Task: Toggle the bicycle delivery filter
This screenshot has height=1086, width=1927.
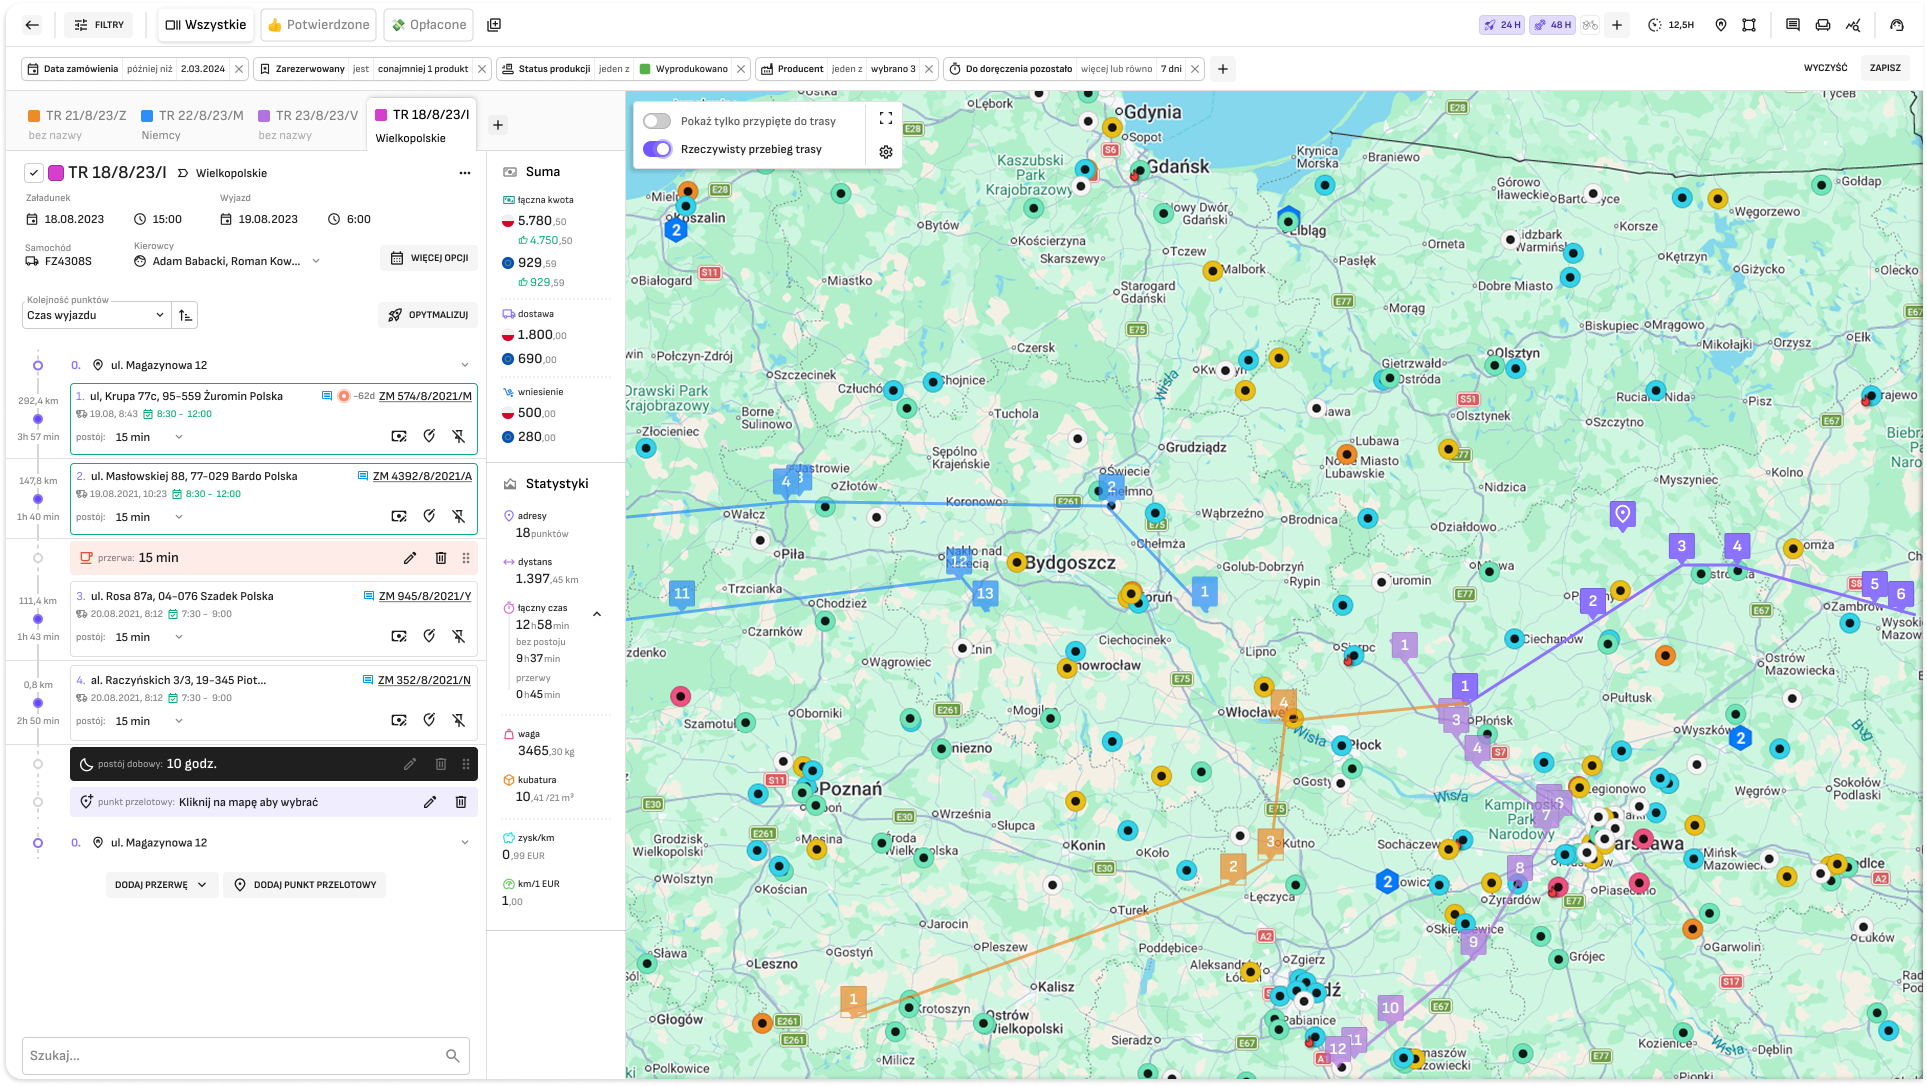Action: point(1590,25)
